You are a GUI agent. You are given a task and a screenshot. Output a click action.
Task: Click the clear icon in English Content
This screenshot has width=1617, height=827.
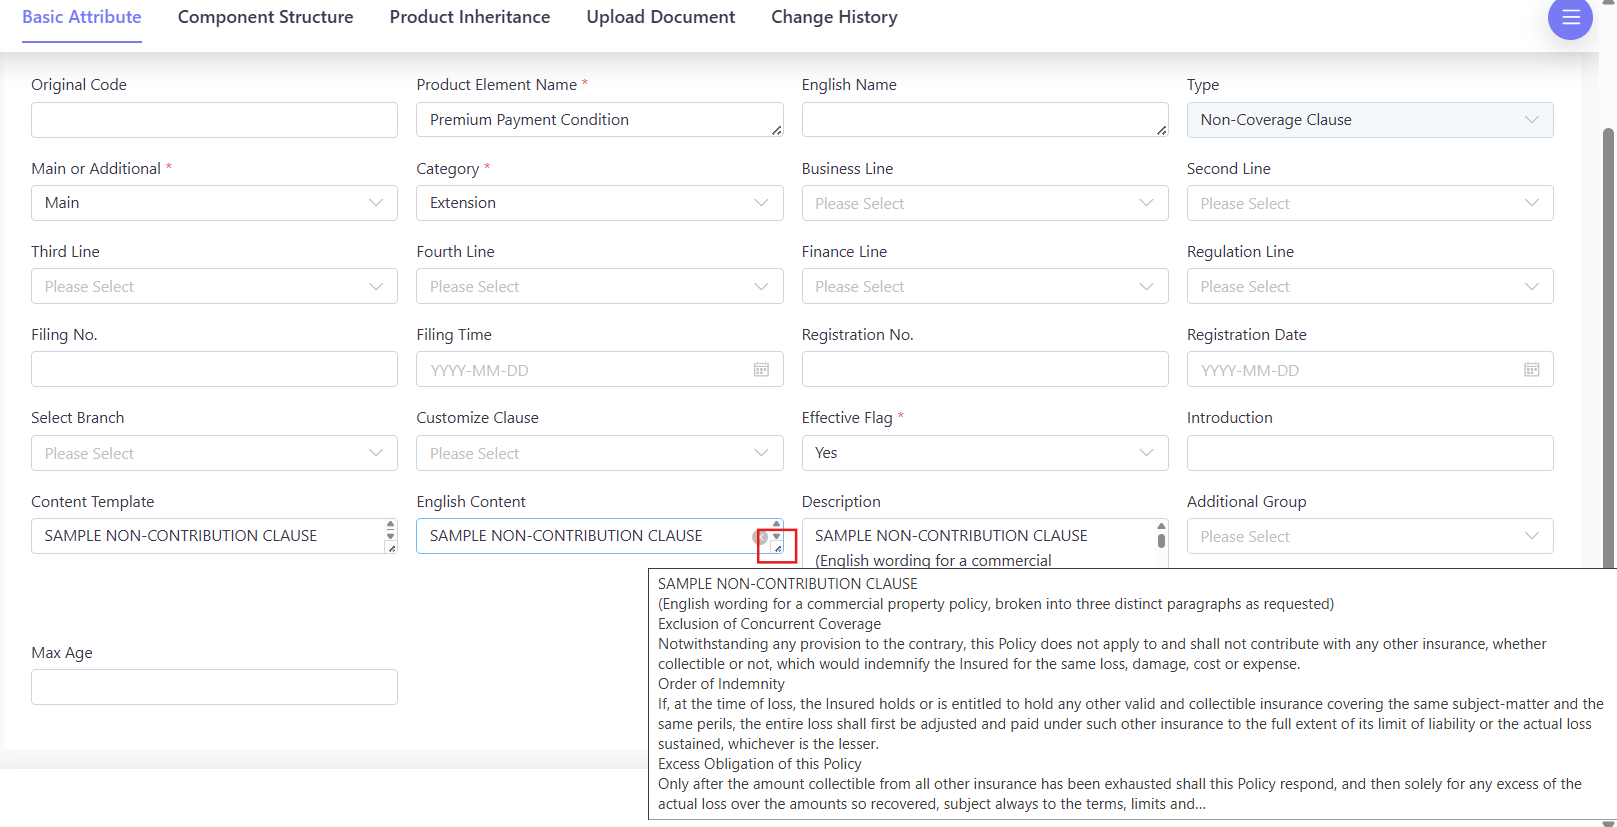point(760,537)
